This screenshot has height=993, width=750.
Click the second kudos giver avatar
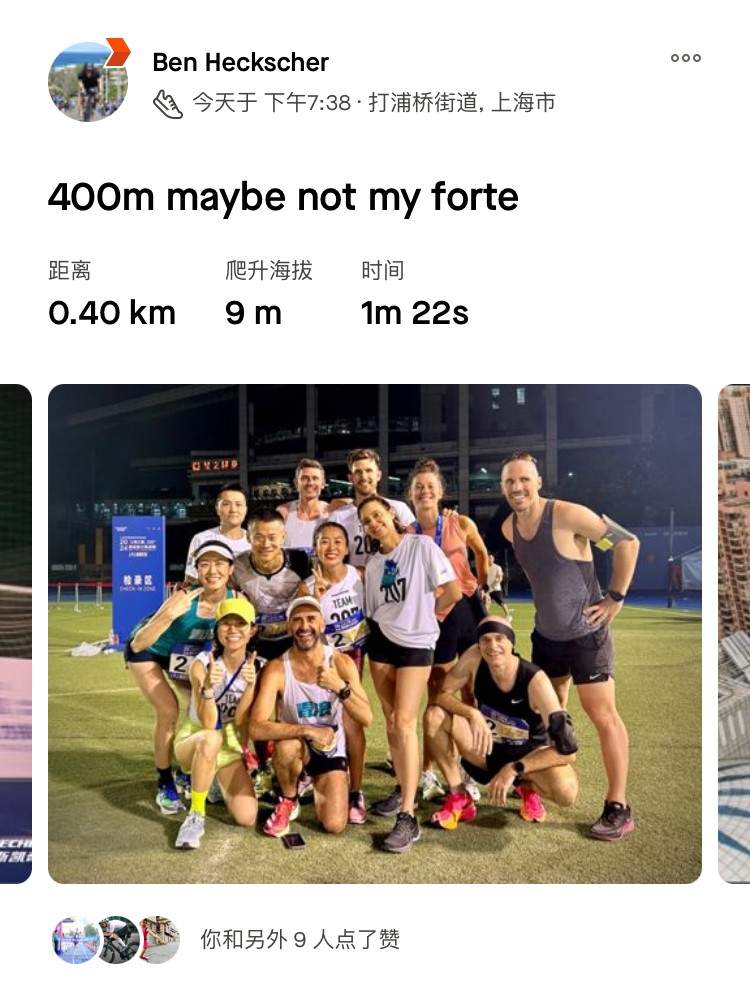(118, 940)
